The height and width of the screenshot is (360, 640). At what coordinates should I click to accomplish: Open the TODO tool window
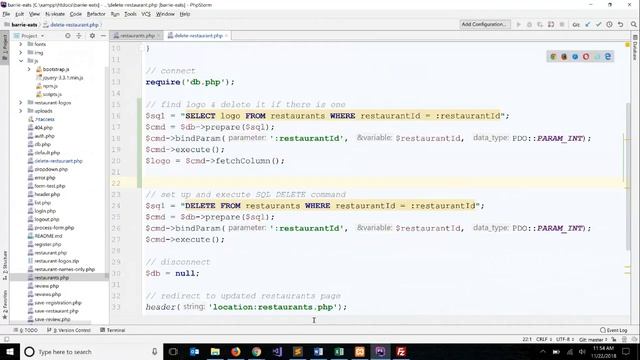pyautogui.click(x=26, y=330)
